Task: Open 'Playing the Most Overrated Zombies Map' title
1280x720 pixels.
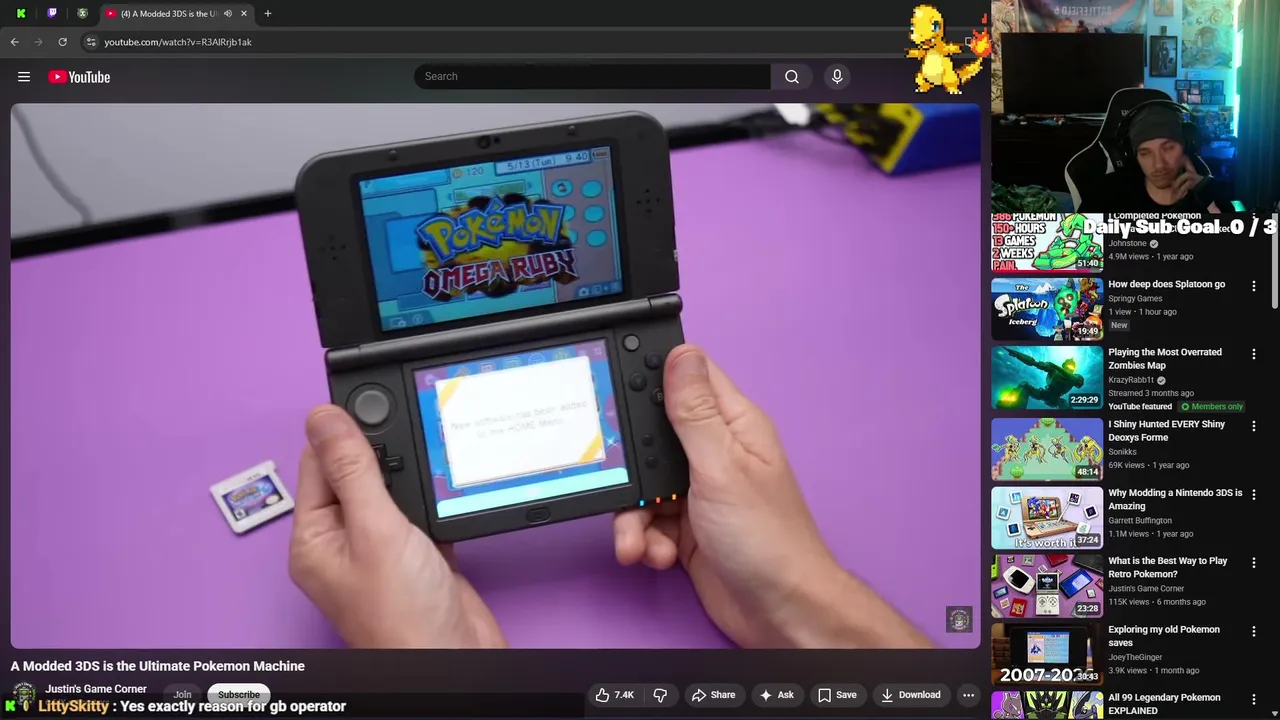Action: (x=1165, y=359)
